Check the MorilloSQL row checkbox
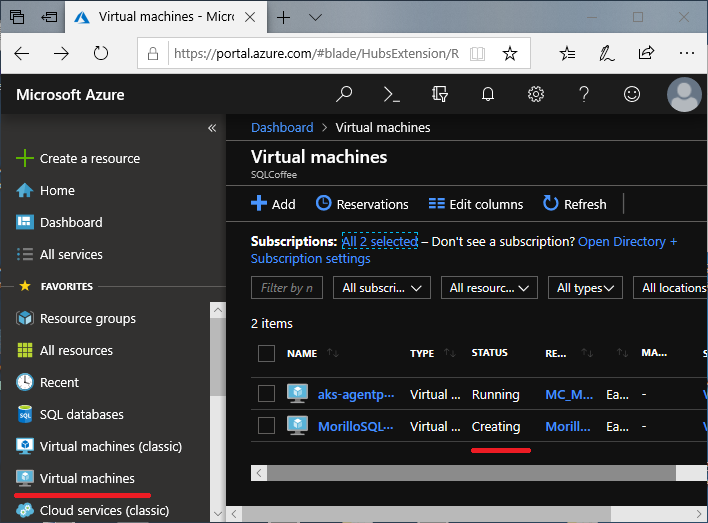708x523 pixels. [x=266, y=425]
